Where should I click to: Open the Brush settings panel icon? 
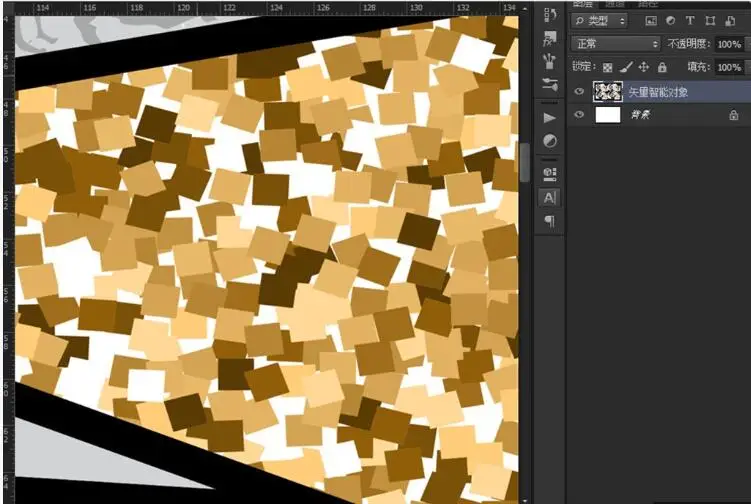pyautogui.click(x=550, y=85)
